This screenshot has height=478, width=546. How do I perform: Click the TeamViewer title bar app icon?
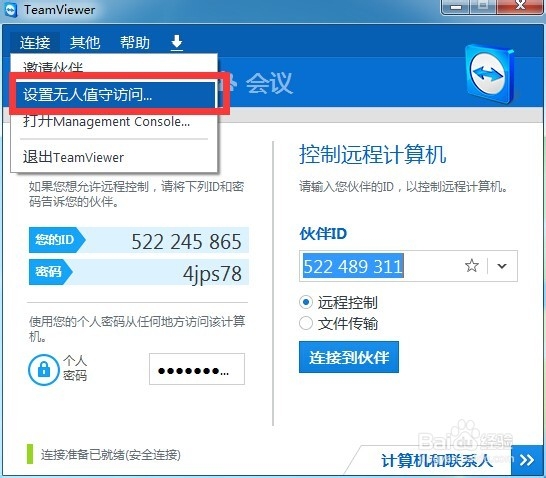click(11, 10)
